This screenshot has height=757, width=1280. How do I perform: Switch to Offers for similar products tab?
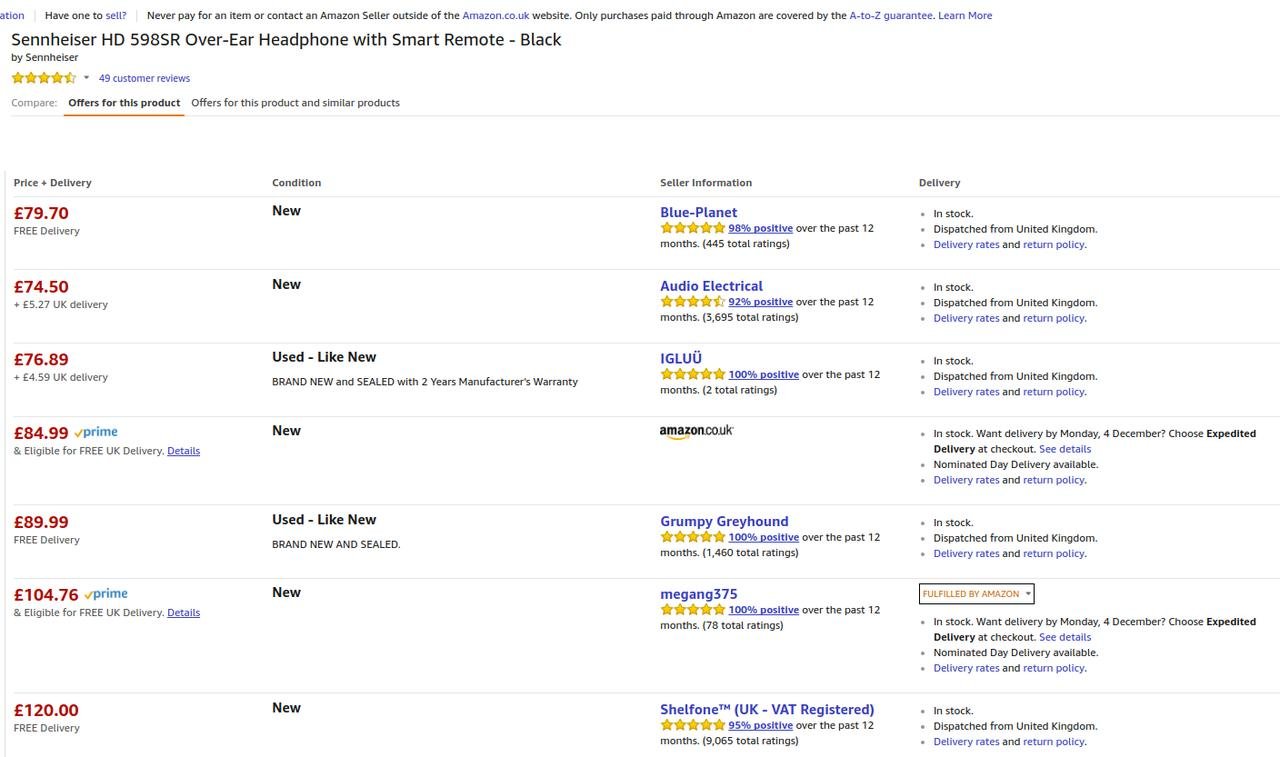point(295,103)
